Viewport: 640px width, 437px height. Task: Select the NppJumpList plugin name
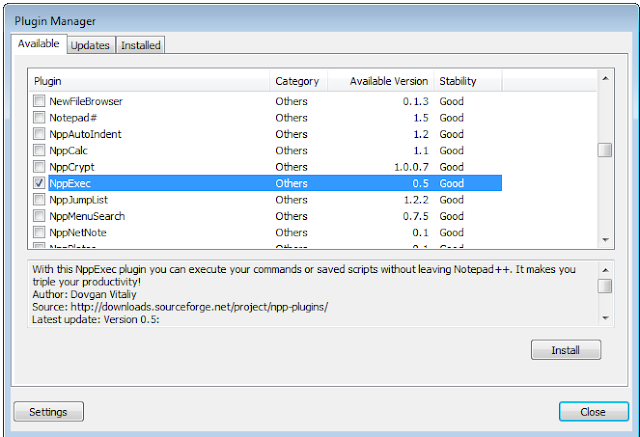(x=78, y=200)
